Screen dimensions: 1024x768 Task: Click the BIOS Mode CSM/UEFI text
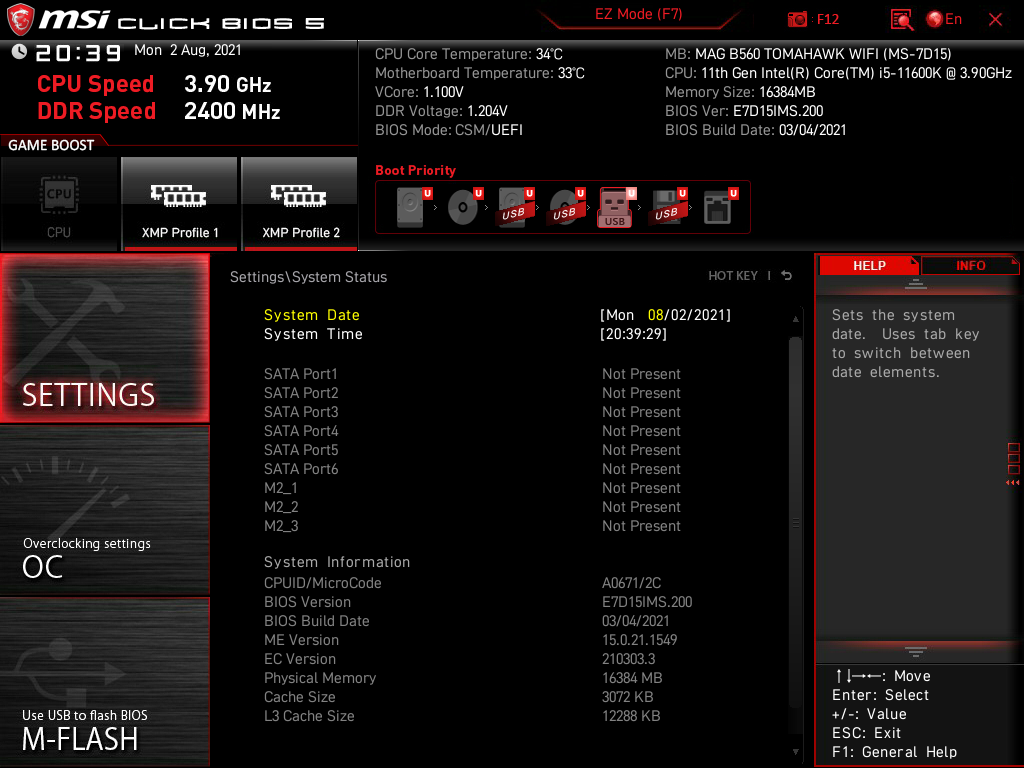449,130
